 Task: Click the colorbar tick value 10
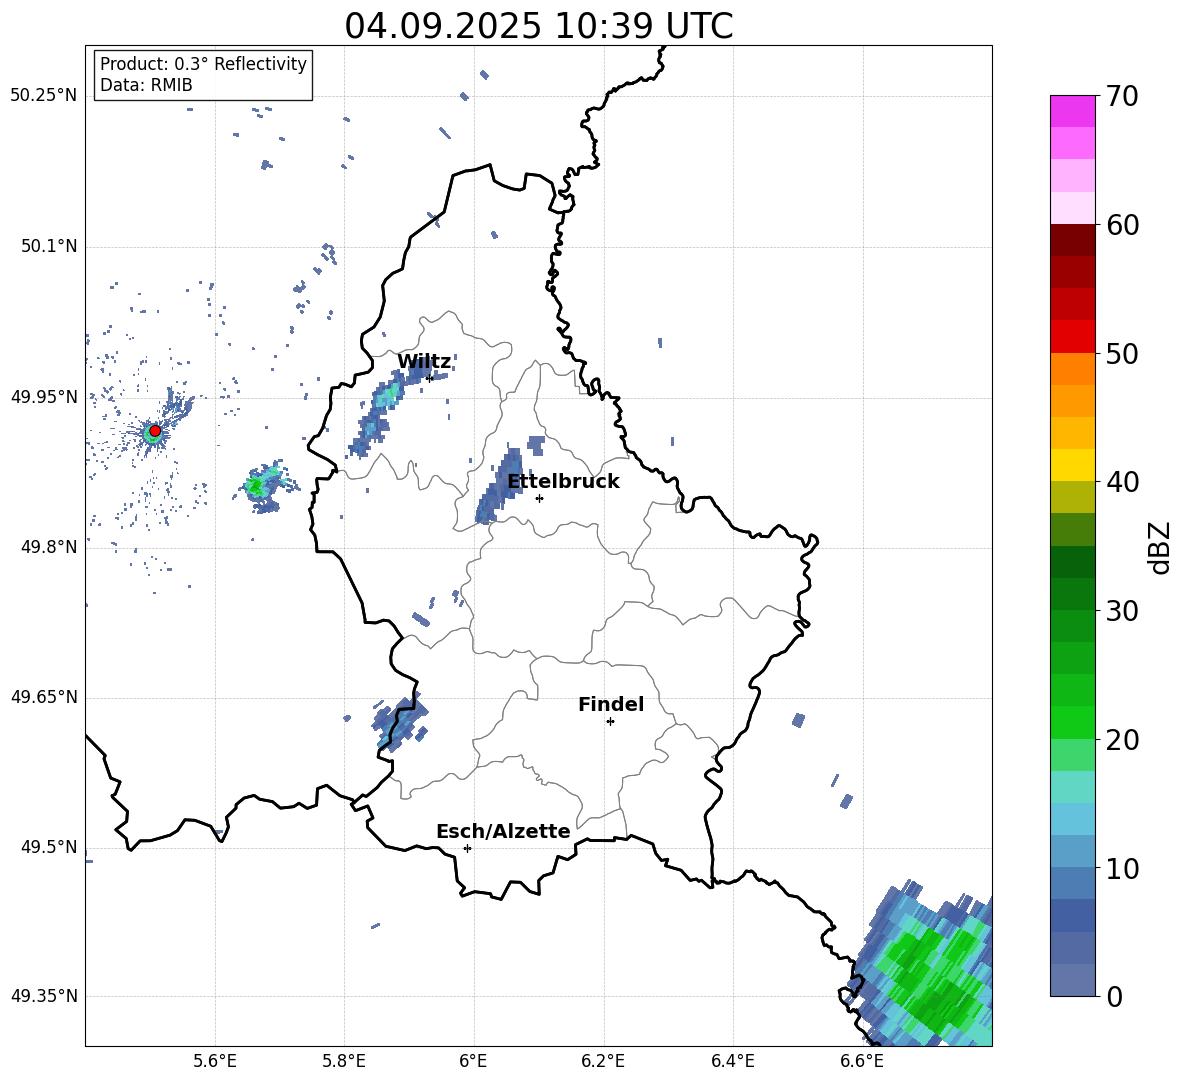1122,869
